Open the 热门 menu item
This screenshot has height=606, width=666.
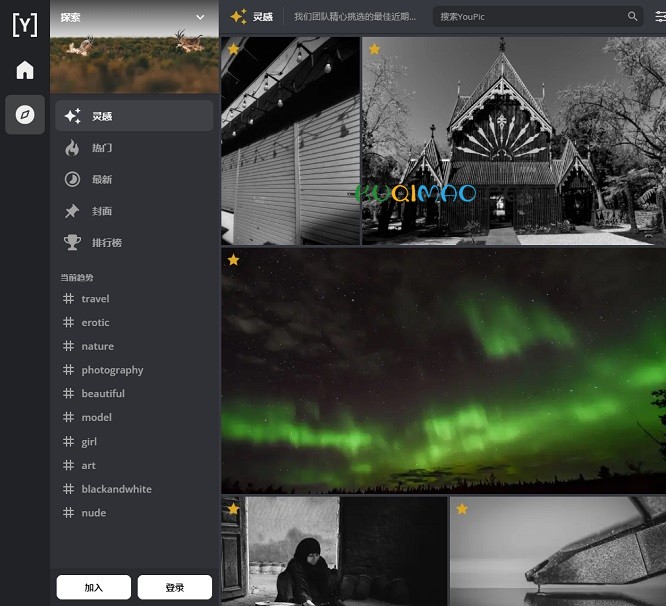coord(134,148)
